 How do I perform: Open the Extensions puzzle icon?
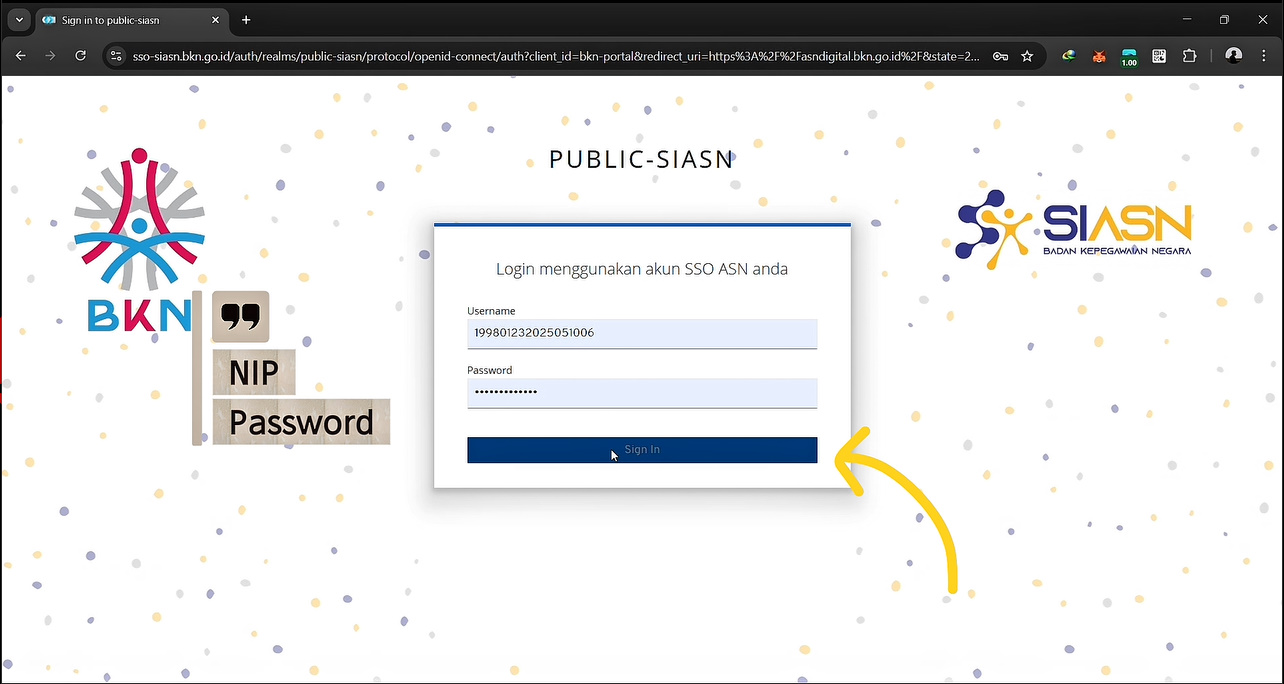(x=1189, y=56)
